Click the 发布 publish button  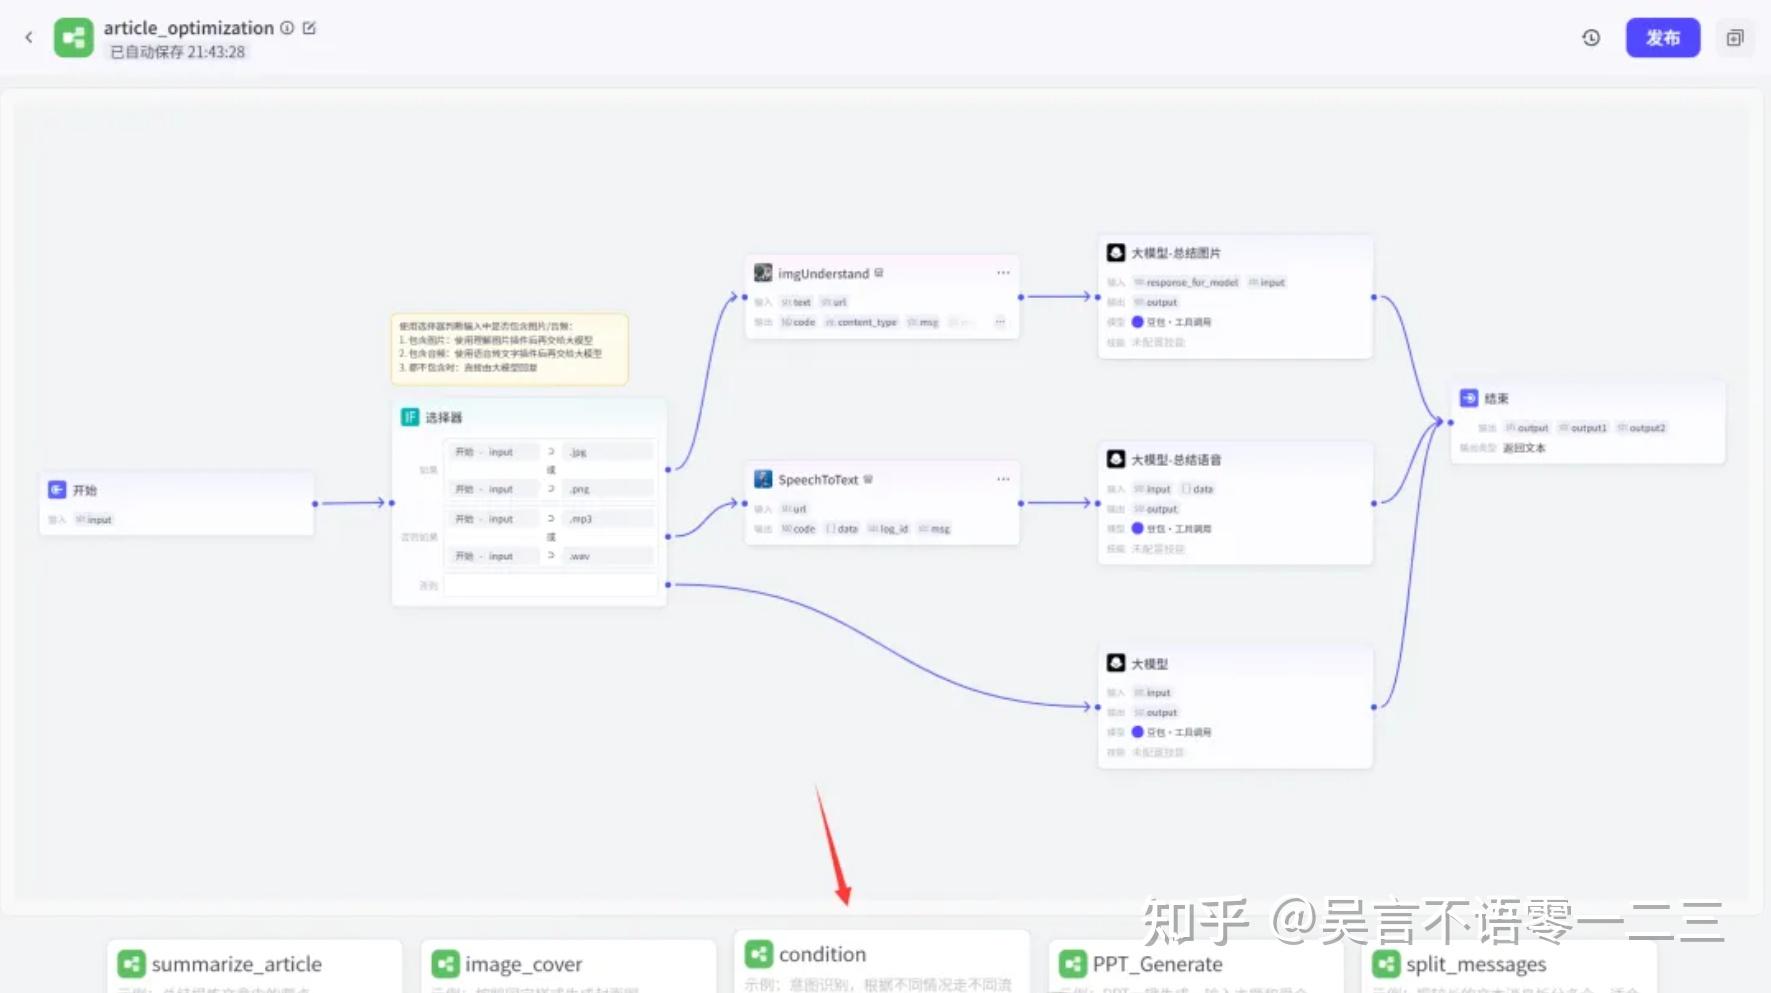tap(1663, 37)
